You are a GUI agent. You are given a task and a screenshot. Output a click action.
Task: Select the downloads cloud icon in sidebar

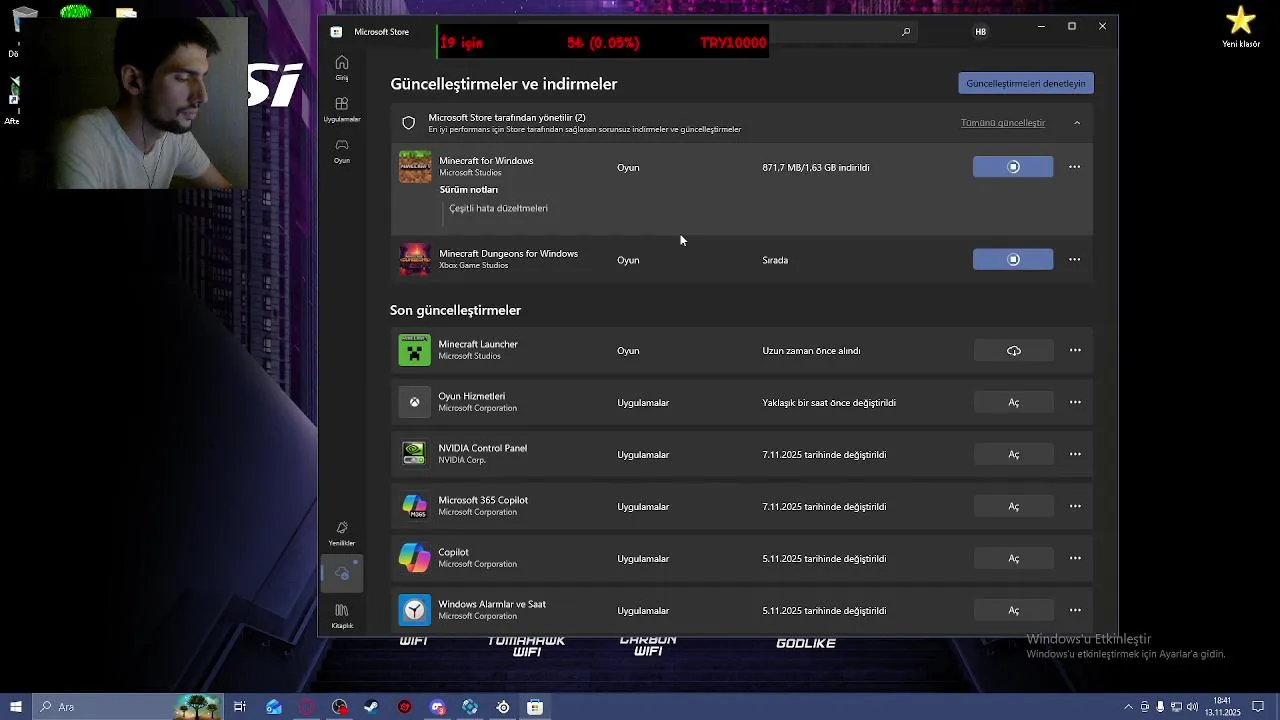tap(342, 574)
